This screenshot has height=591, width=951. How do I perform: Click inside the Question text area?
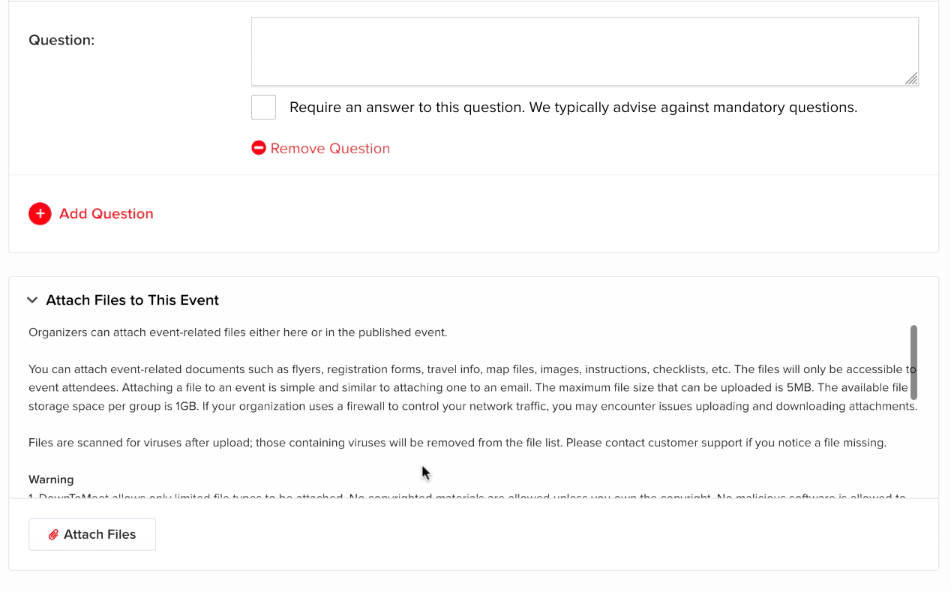pyautogui.click(x=584, y=51)
